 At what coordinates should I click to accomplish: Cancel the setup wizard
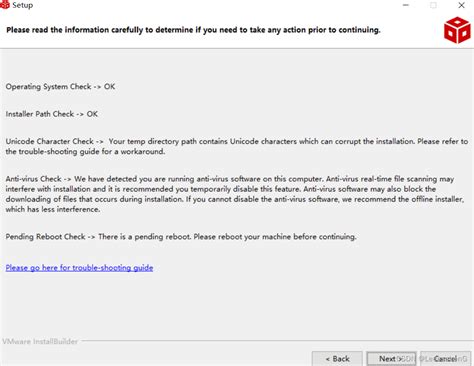pos(445,359)
